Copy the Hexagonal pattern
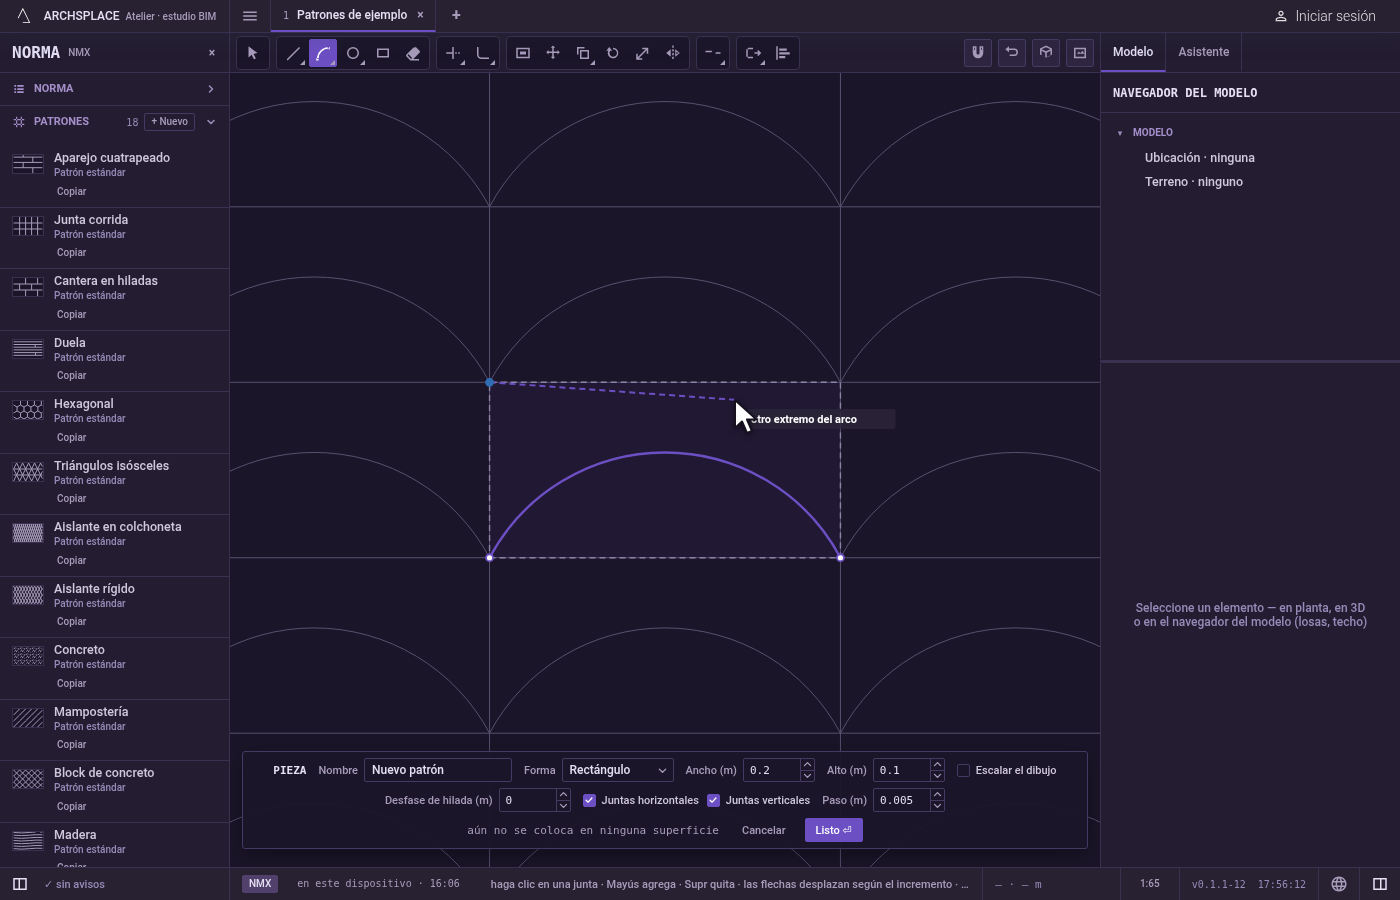Viewport: 1400px width, 900px height. (72, 437)
